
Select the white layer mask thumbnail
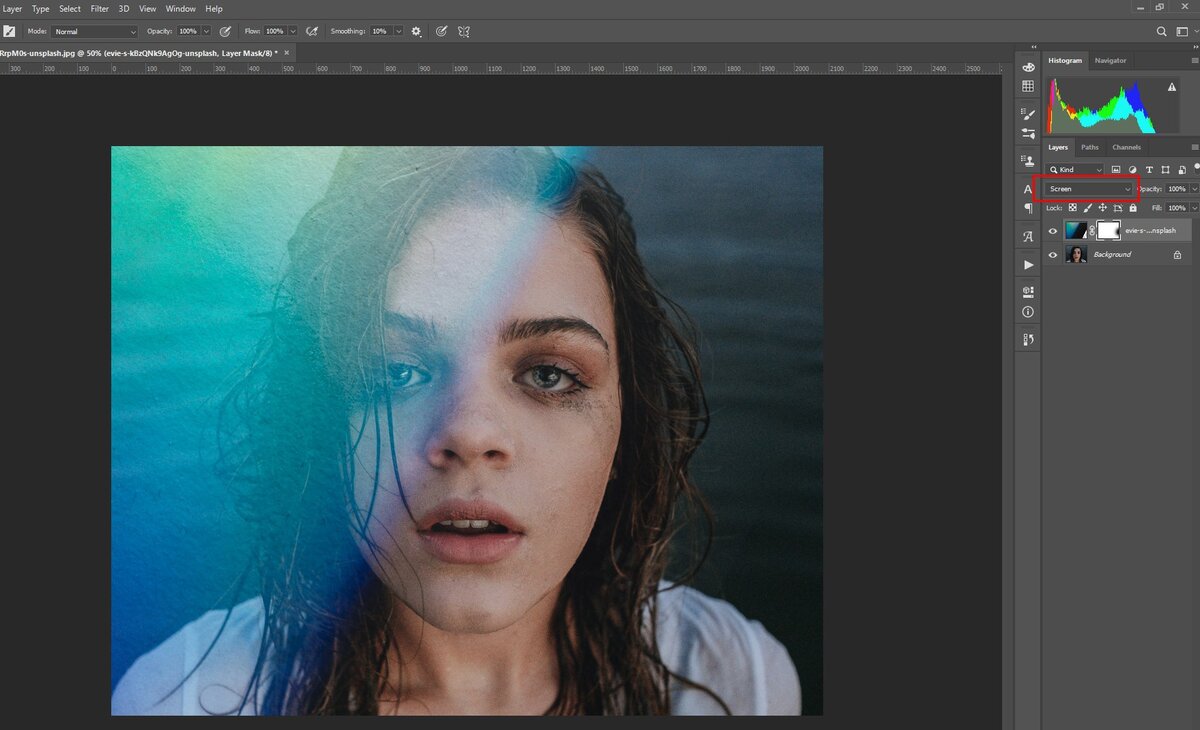coord(1109,231)
